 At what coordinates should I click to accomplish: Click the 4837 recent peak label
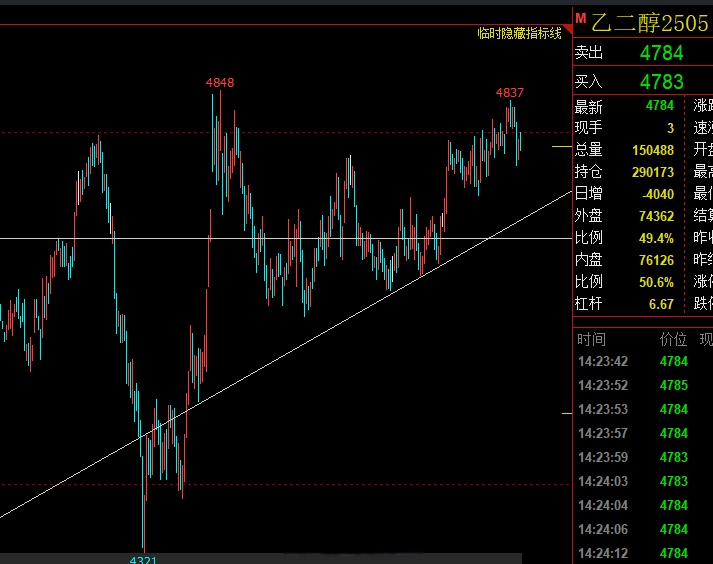[x=510, y=93]
